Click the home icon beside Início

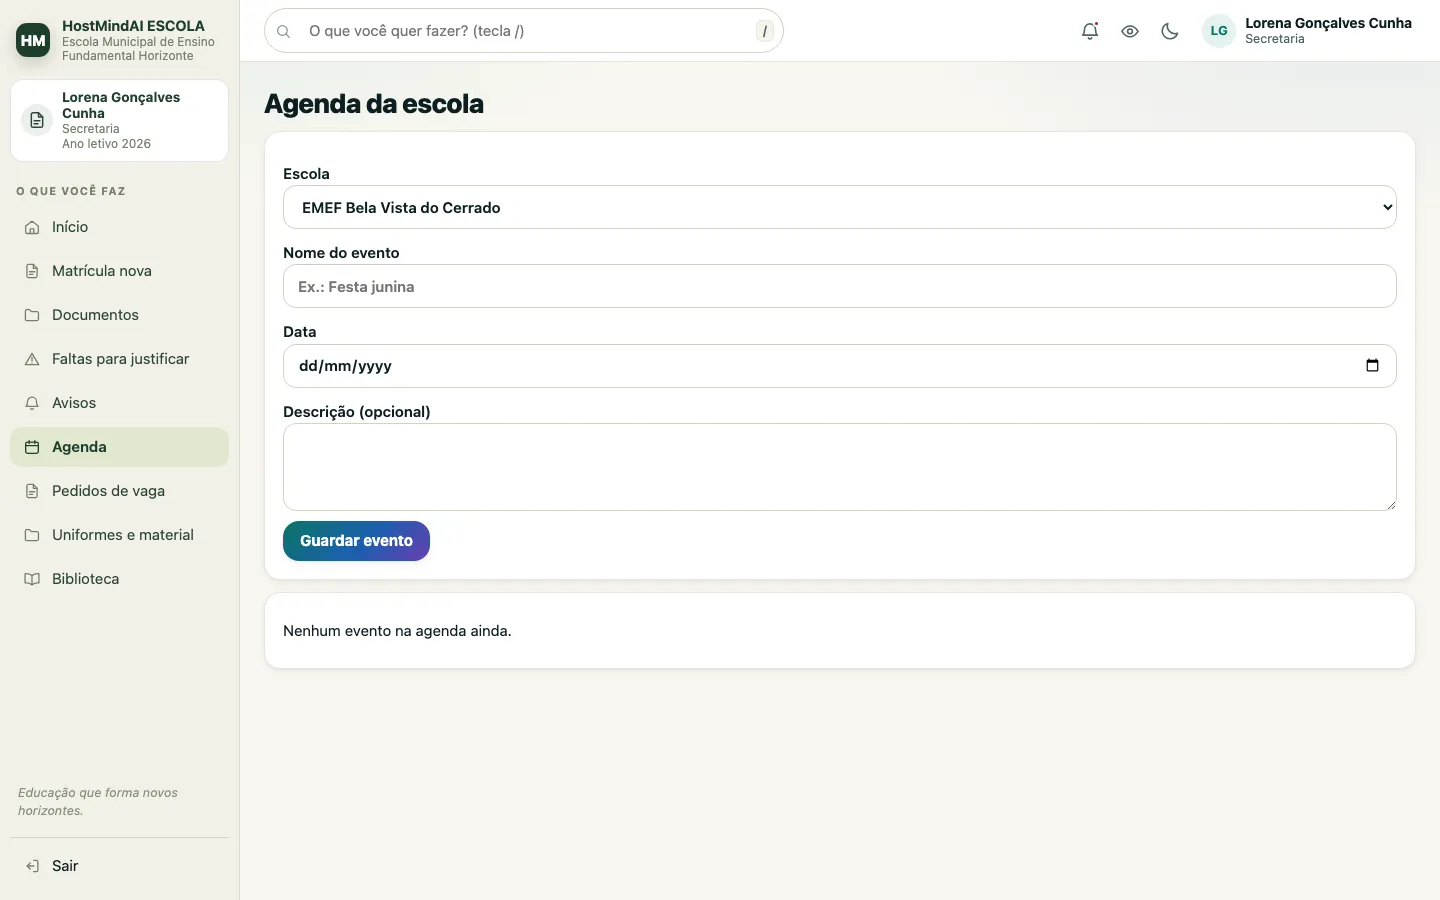(x=32, y=227)
